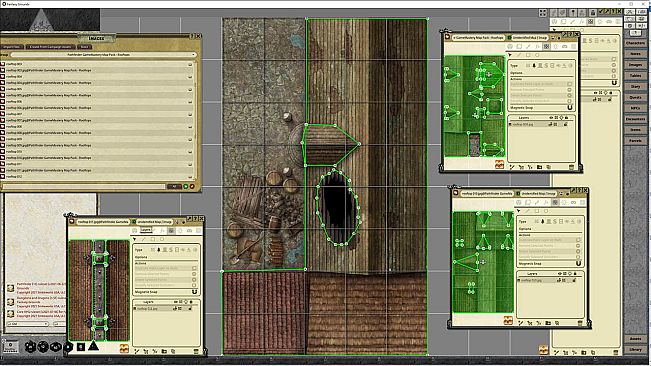Toggle Magnetic Snap in lower-right image window
The image size is (651, 366).
pyautogui.click(x=578, y=264)
